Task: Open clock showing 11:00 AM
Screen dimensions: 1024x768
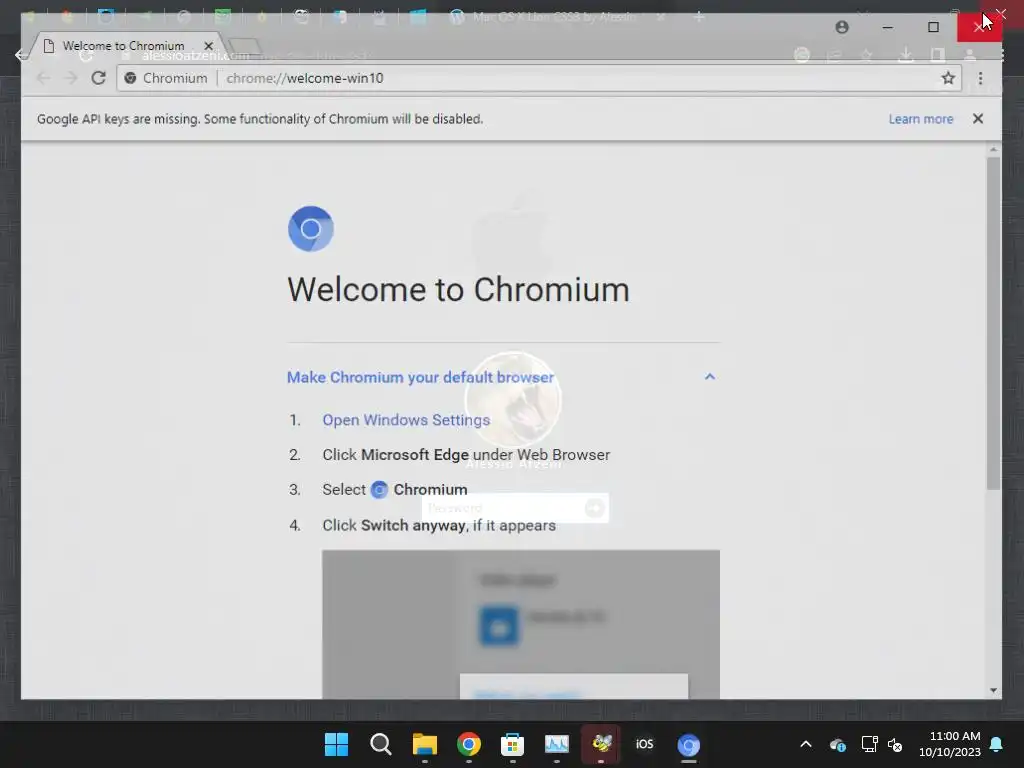Action: click(950, 744)
